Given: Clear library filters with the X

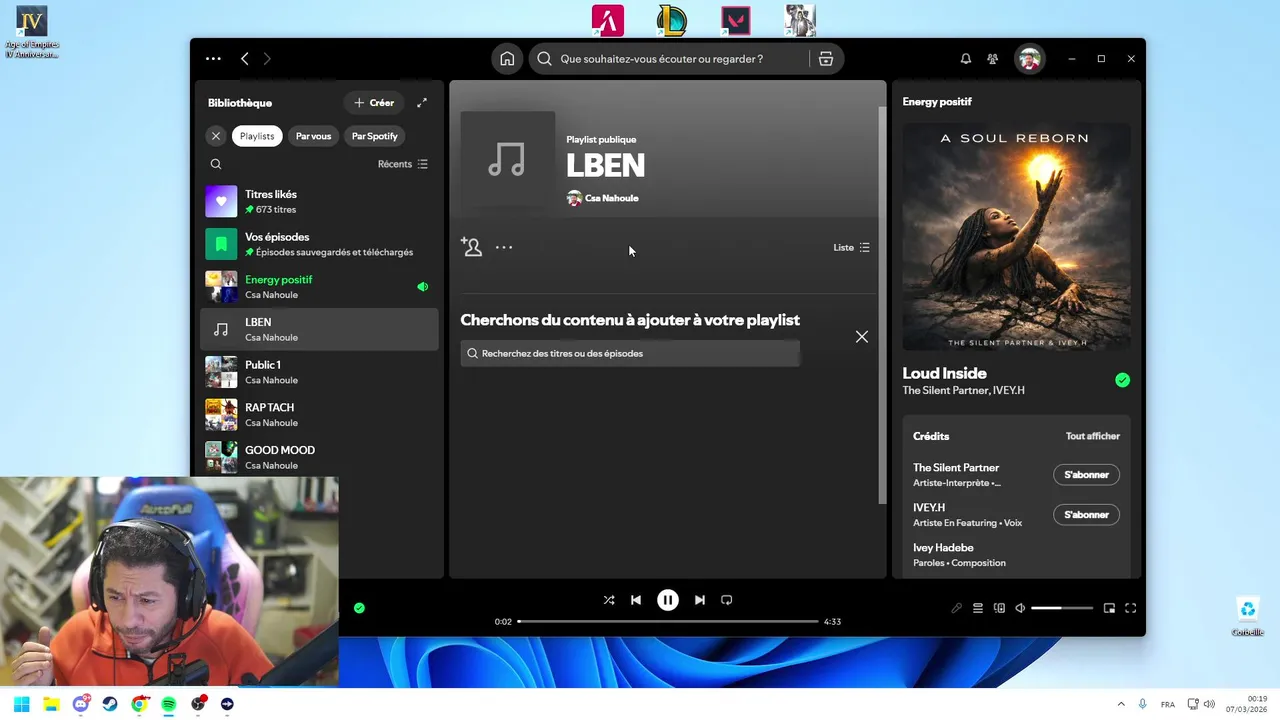Looking at the screenshot, I should [216, 136].
